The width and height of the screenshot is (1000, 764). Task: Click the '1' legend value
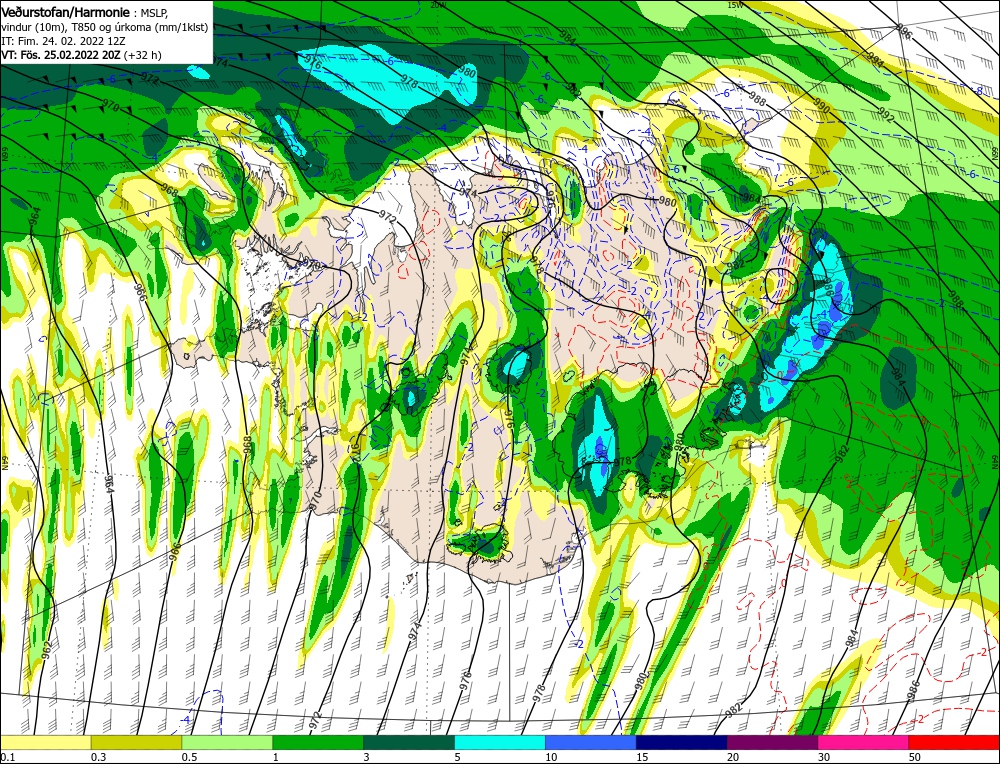click(x=276, y=757)
